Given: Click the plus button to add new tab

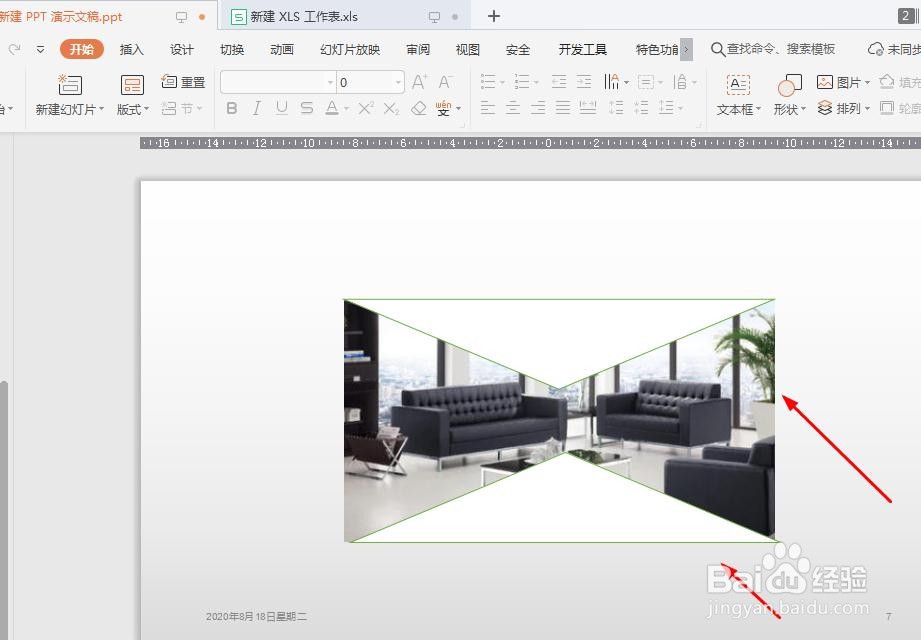Looking at the screenshot, I should coord(494,16).
